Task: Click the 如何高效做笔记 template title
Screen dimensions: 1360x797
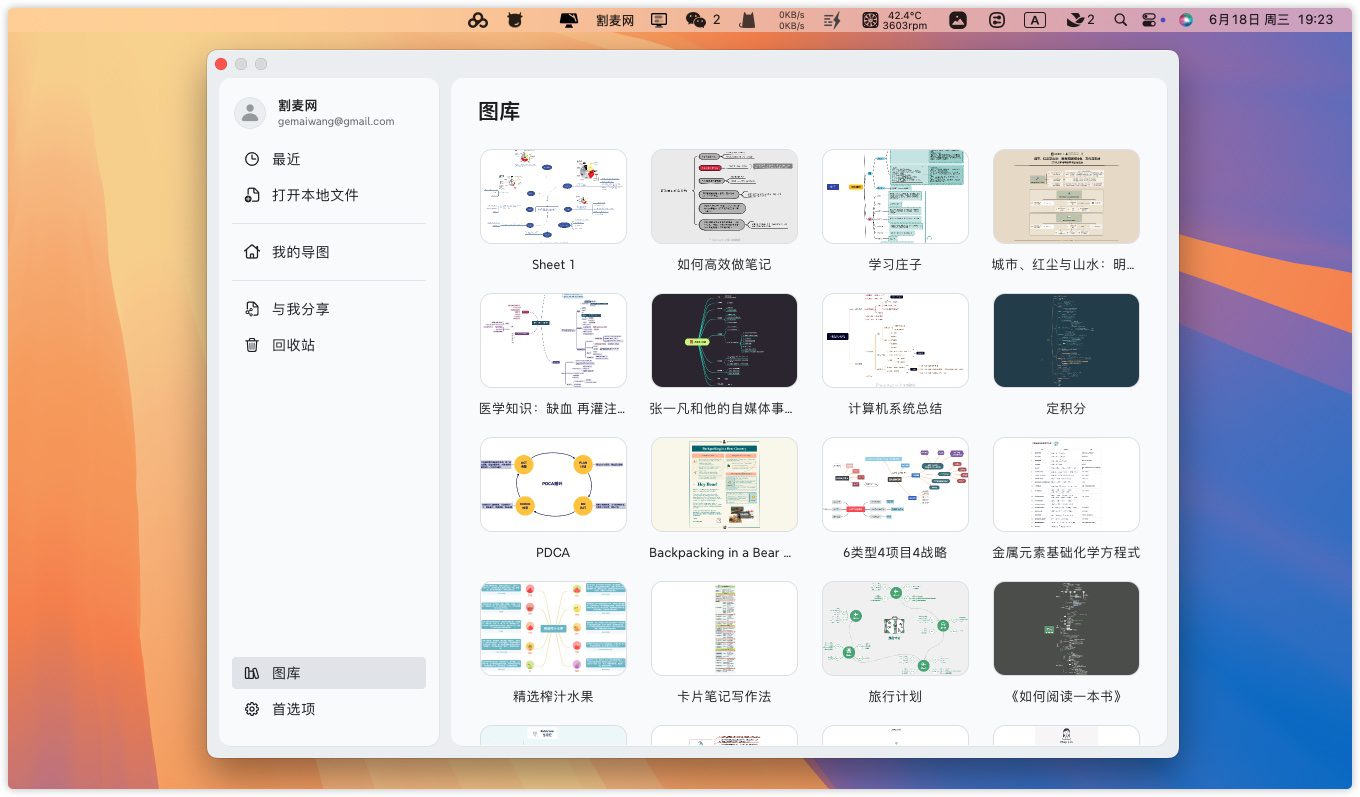Action: coord(724,265)
